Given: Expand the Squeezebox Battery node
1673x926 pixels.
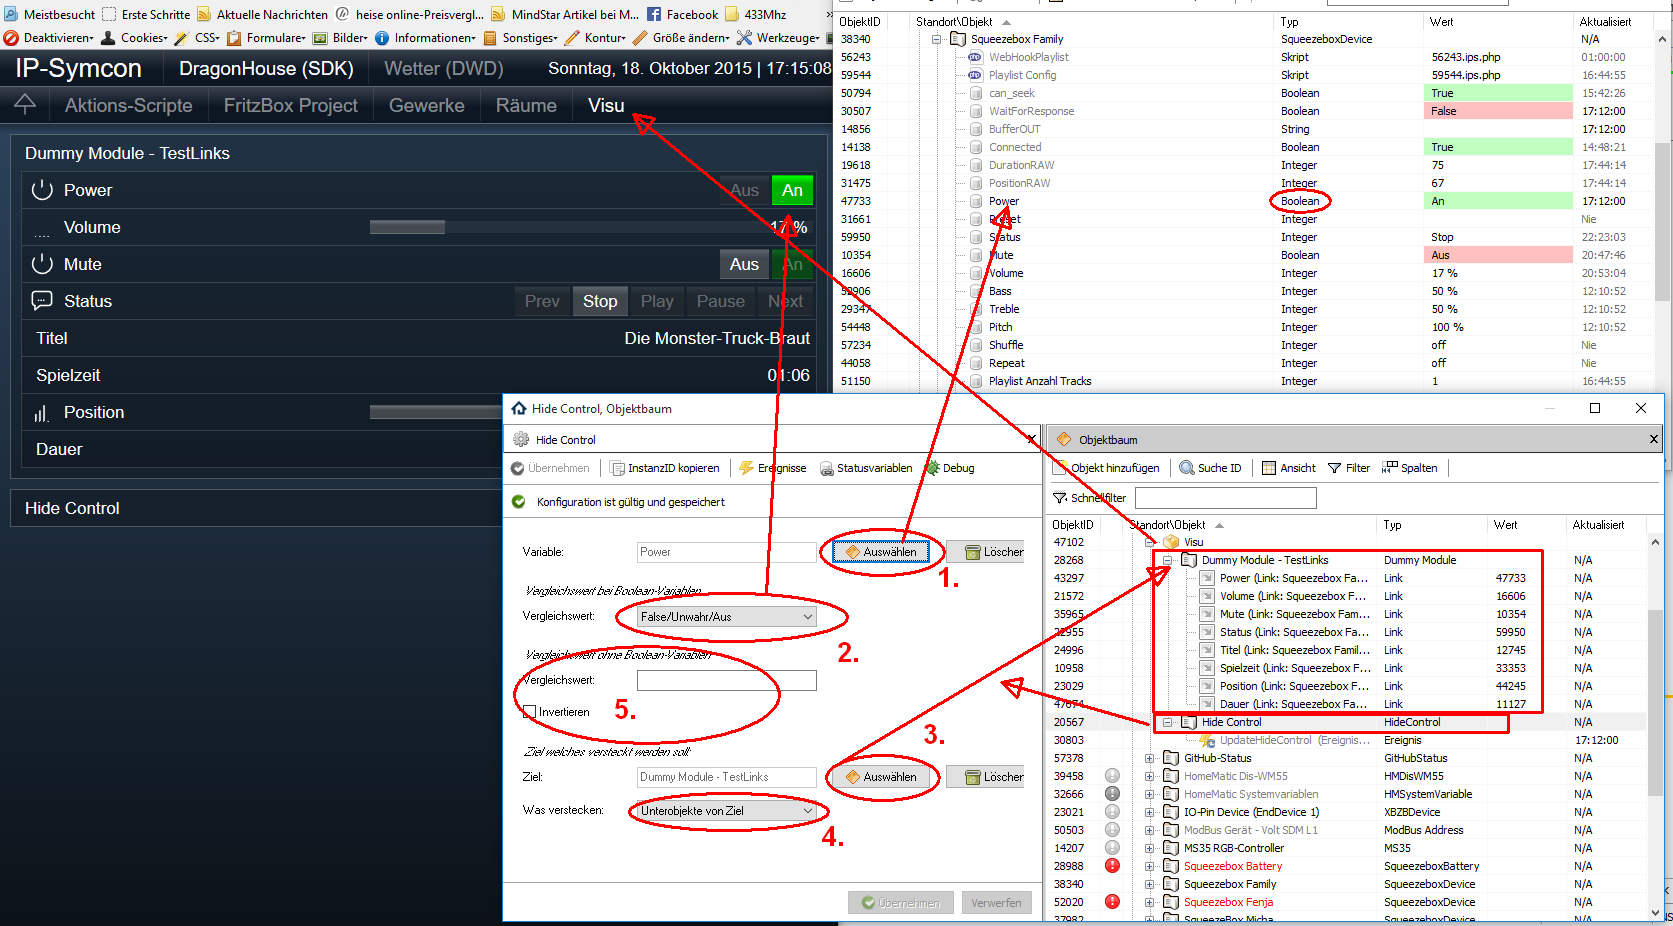Looking at the screenshot, I should pyautogui.click(x=1150, y=866).
